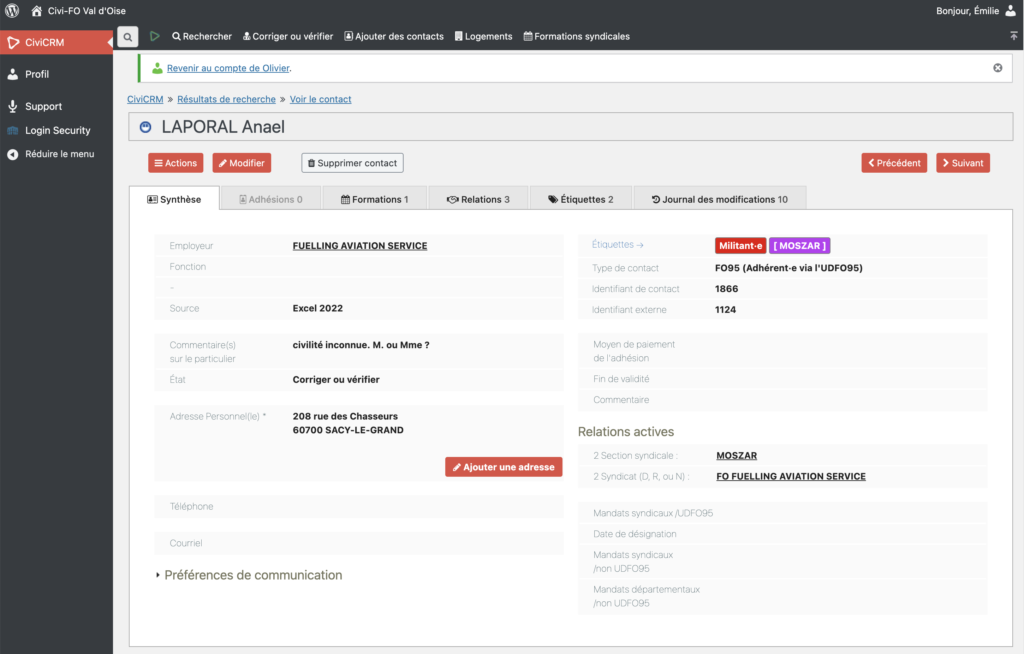Click Ajouter une adresse button

pos(503,467)
